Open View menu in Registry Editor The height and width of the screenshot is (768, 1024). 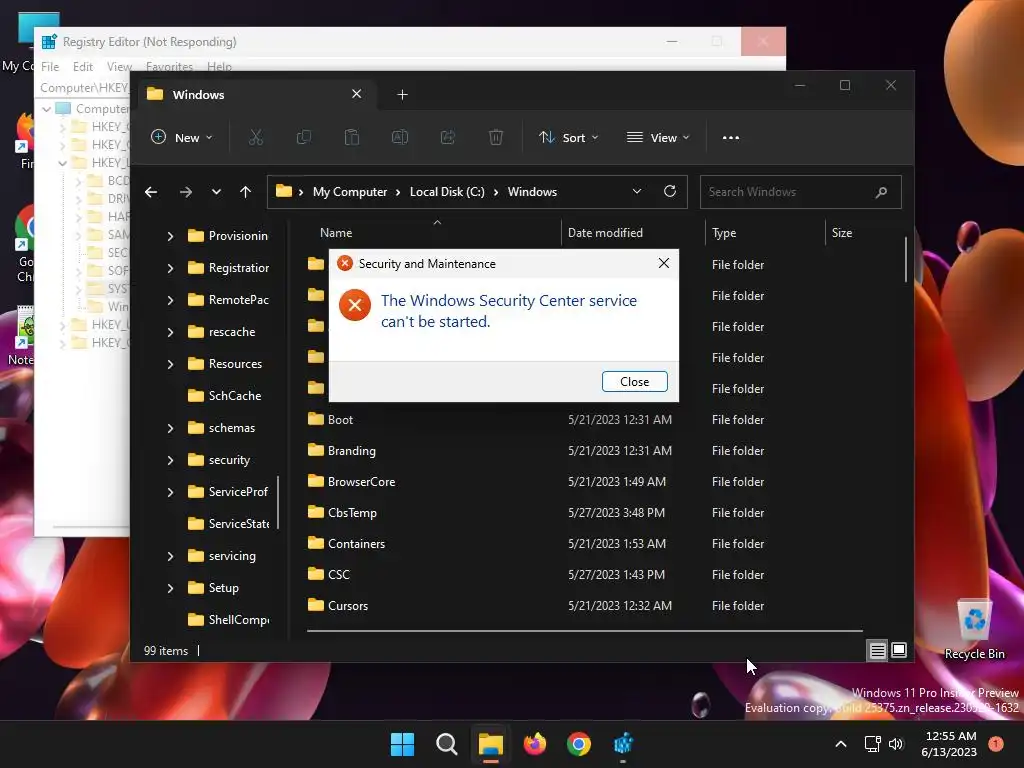pos(119,67)
